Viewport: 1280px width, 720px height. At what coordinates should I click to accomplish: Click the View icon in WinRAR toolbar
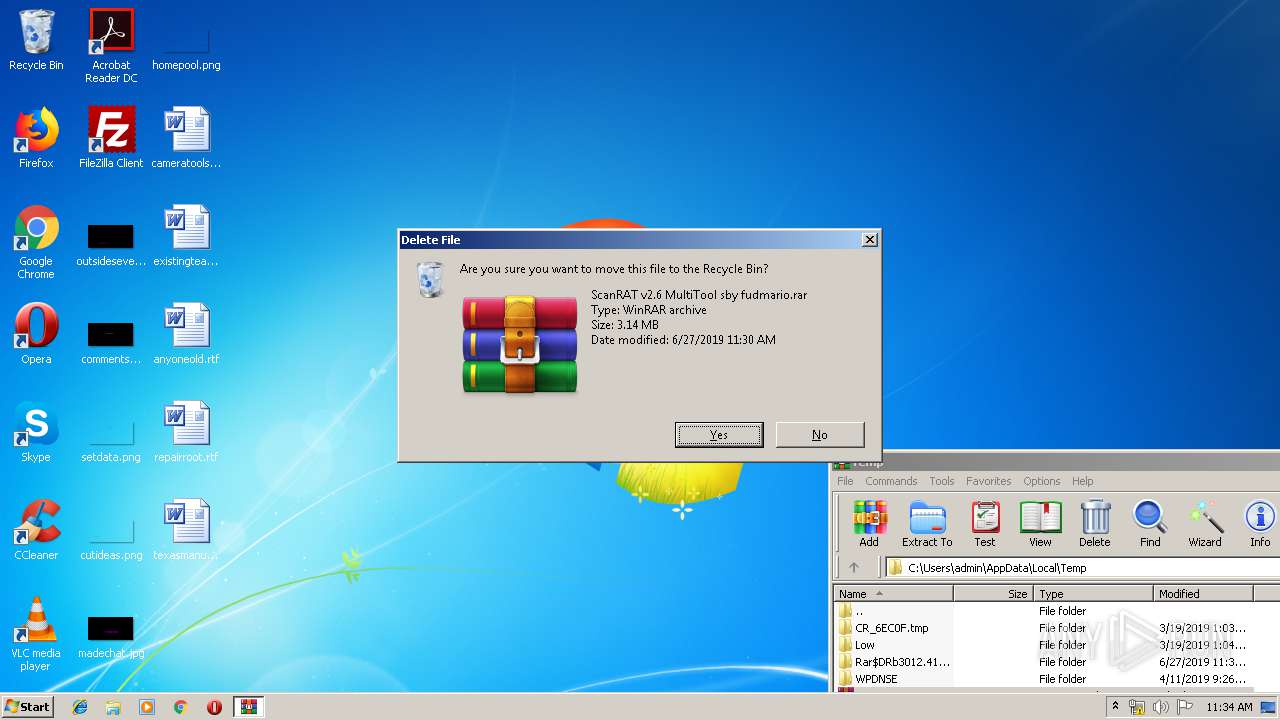1040,524
